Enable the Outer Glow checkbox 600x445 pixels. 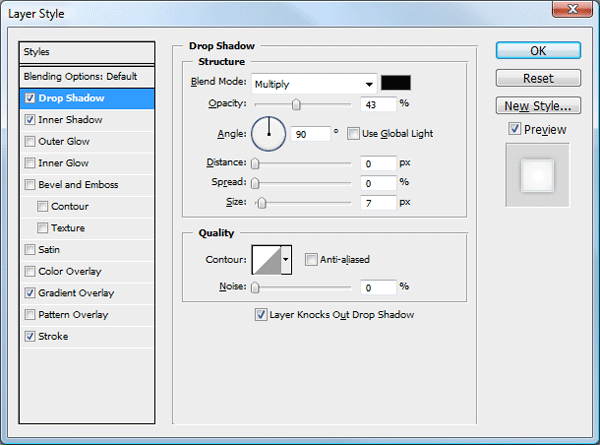30,142
